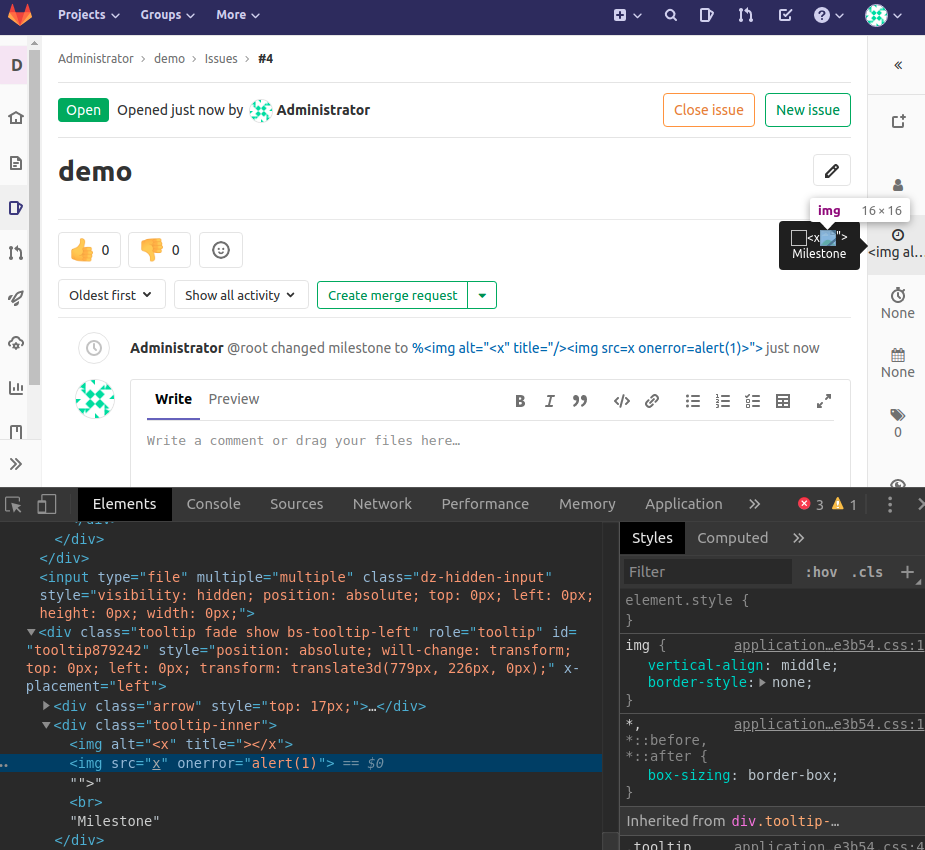Select the DevTools element inspector icon
The height and width of the screenshot is (850, 925).
click(x=14, y=504)
